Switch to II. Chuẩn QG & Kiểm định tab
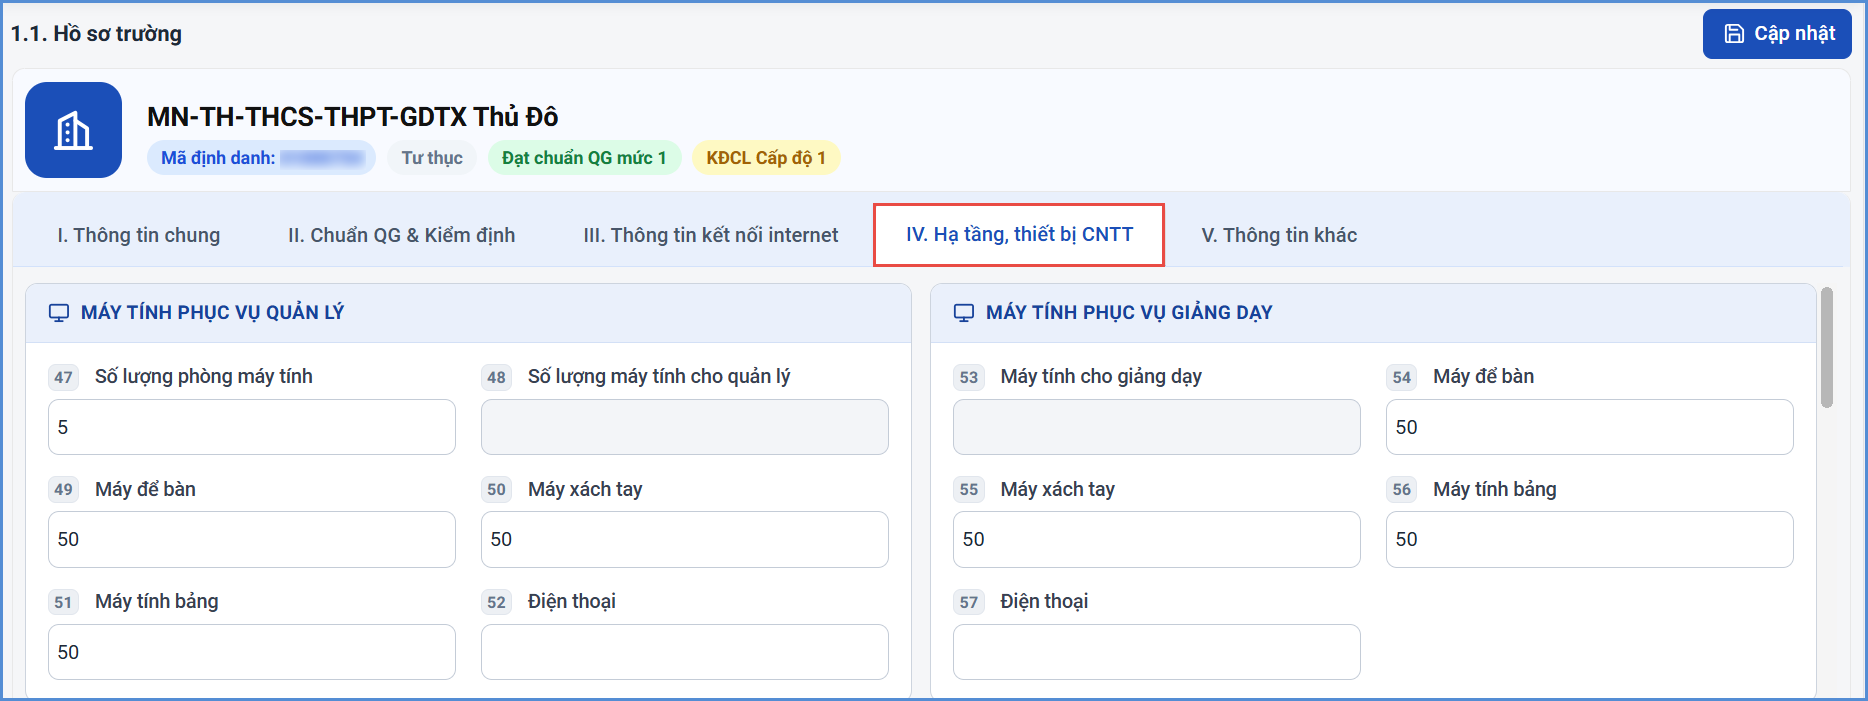Viewport: 1868px width, 701px height. click(x=402, y=235)
